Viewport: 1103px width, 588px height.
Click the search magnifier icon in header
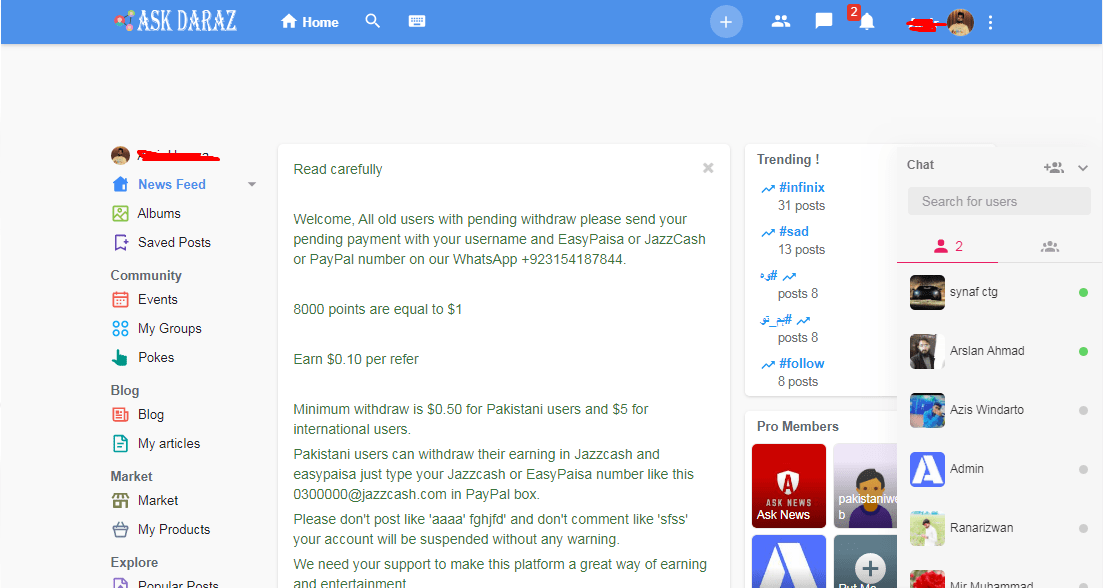[373, 21]
